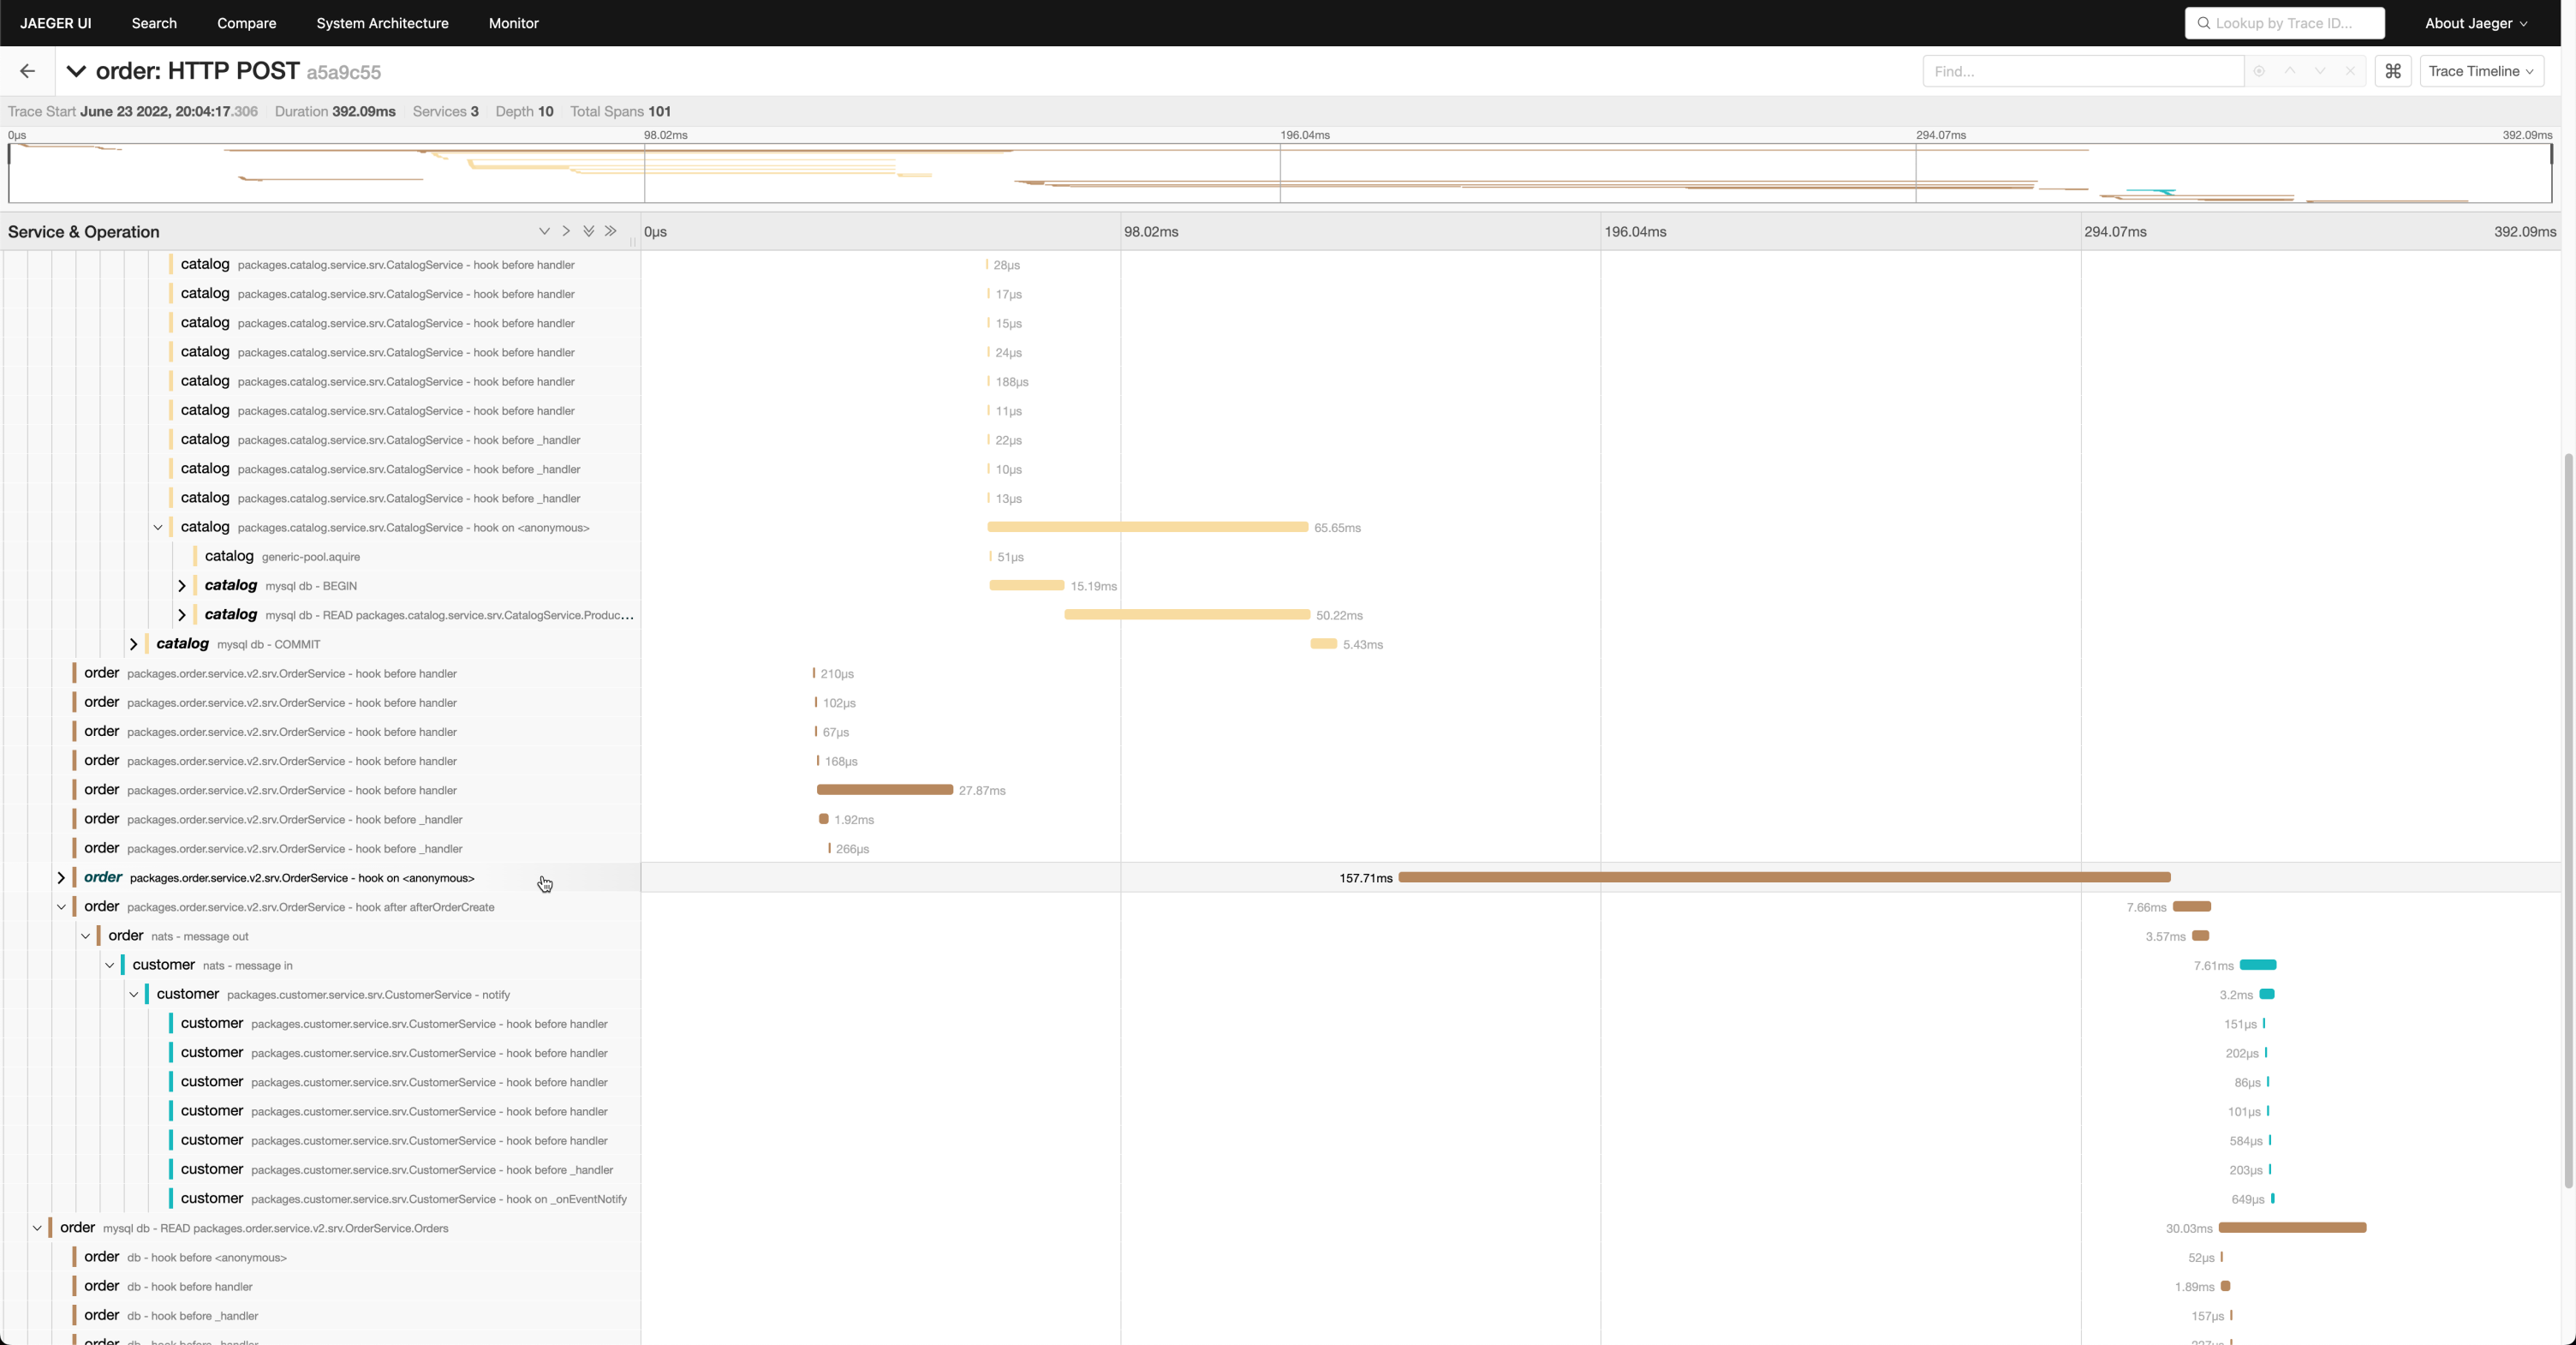Click the 7.61ms customer span bar
2576x1345 pixels.
click(2258, 965)
